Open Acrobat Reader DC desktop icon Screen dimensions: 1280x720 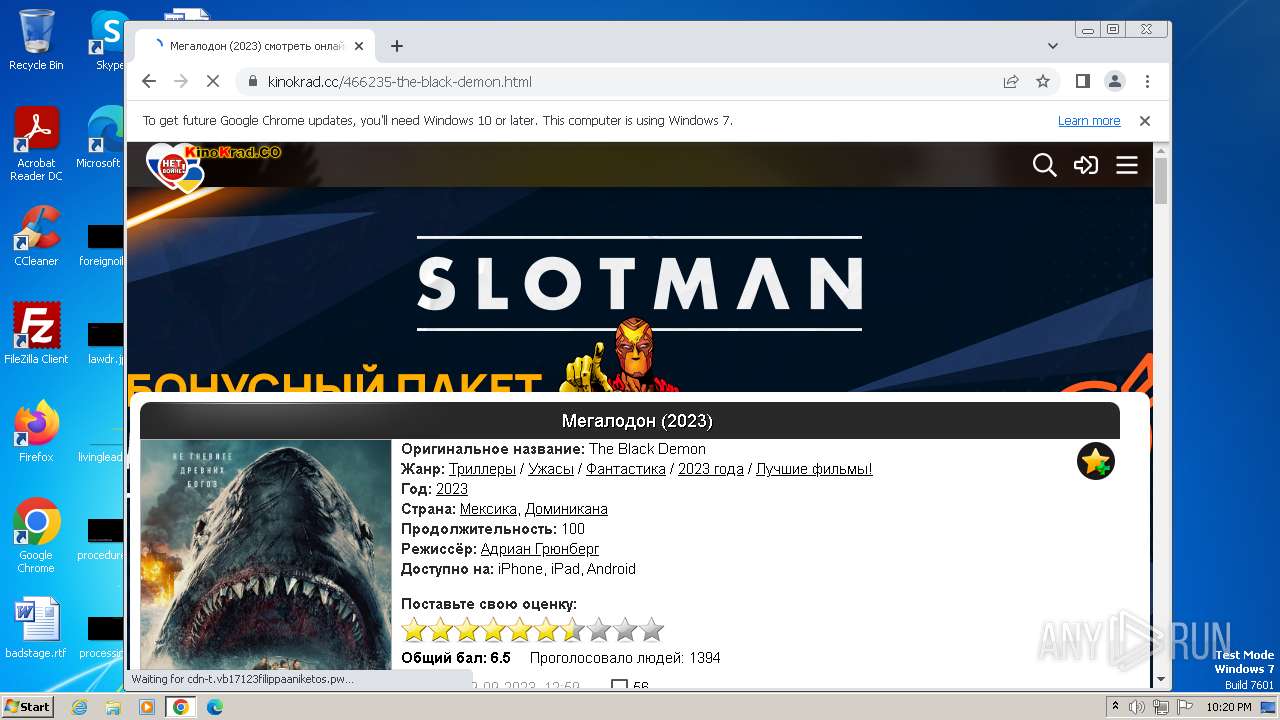36,145
